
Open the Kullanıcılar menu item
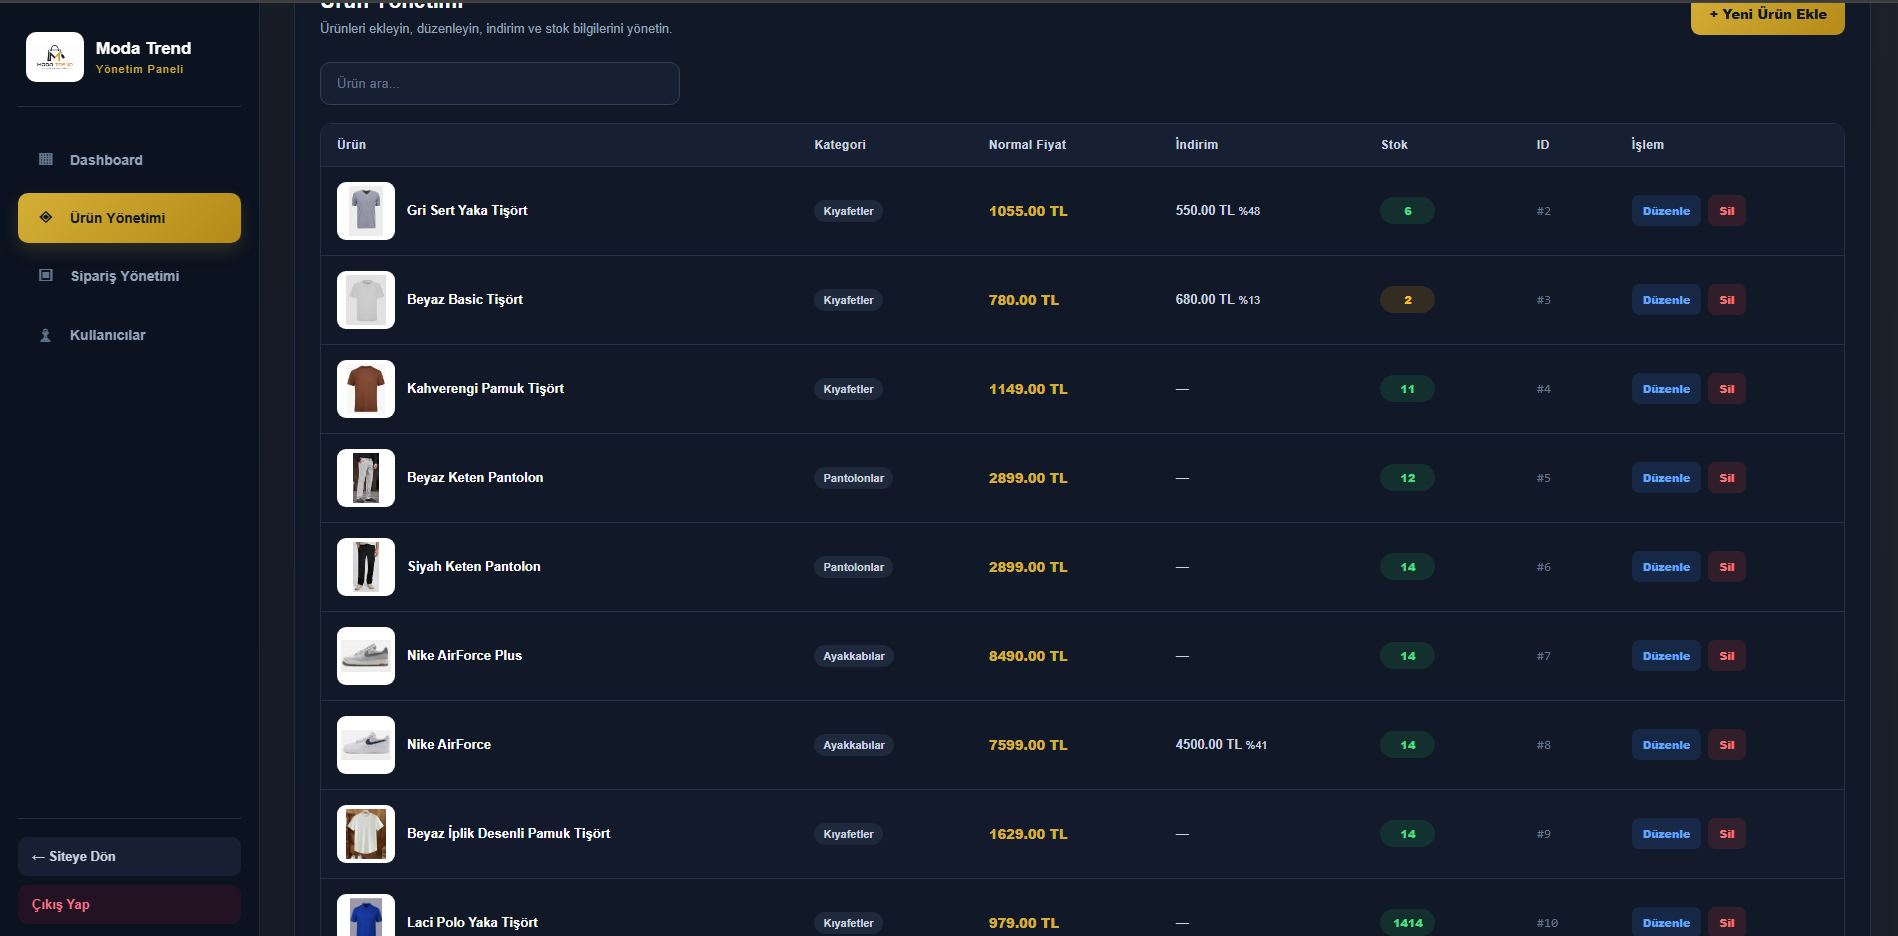pyautogui.click(x=129, y=335)
